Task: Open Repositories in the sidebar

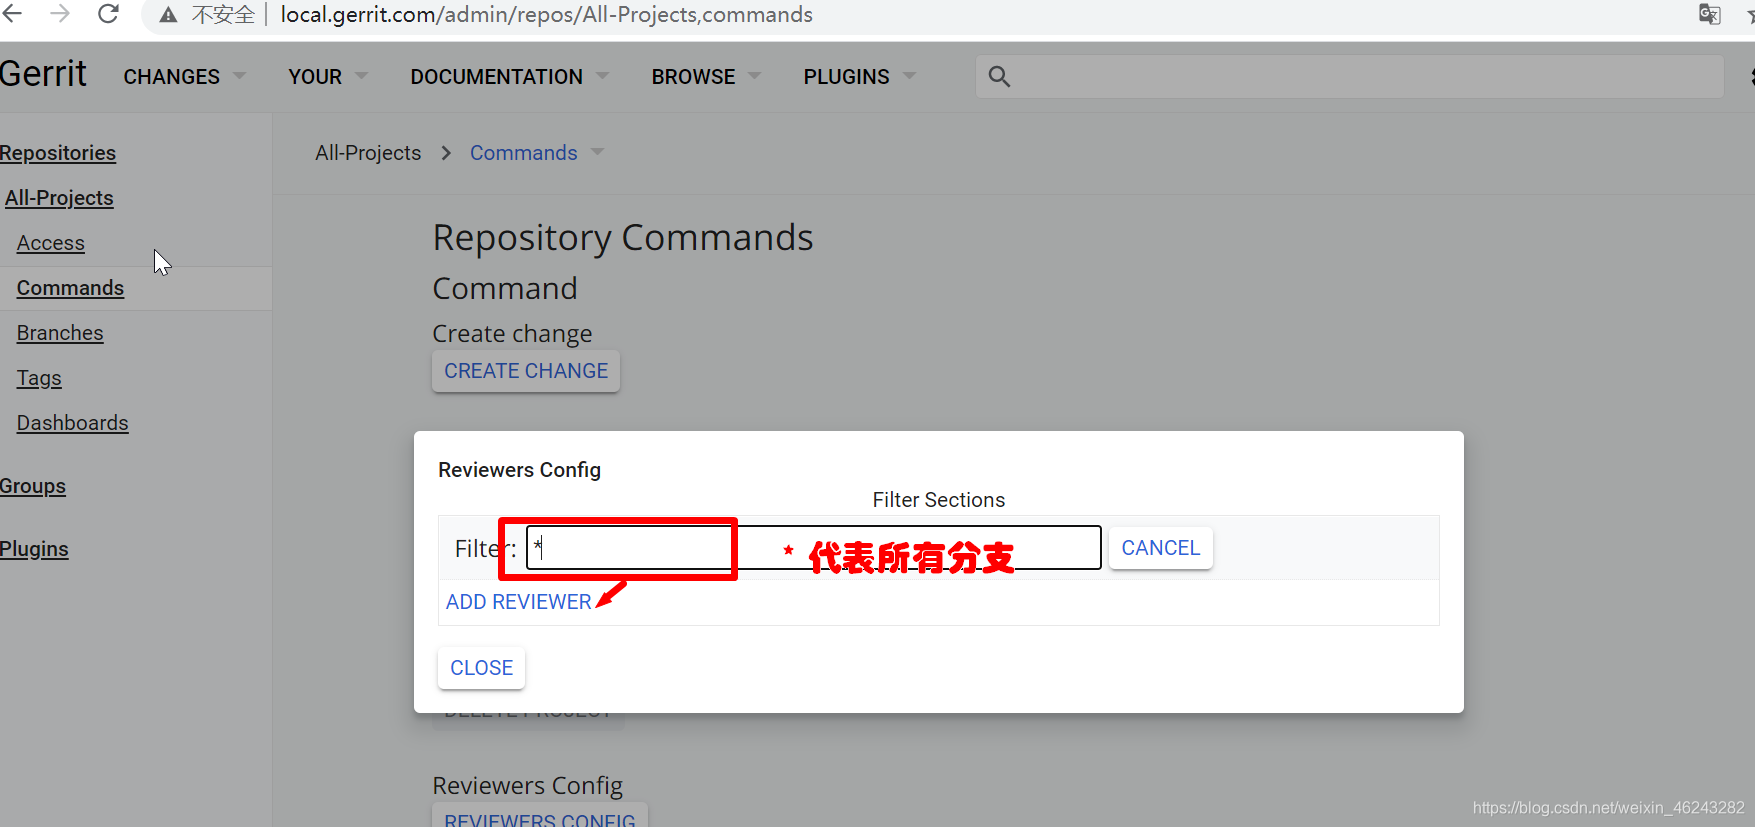Action: click(58, 153)
